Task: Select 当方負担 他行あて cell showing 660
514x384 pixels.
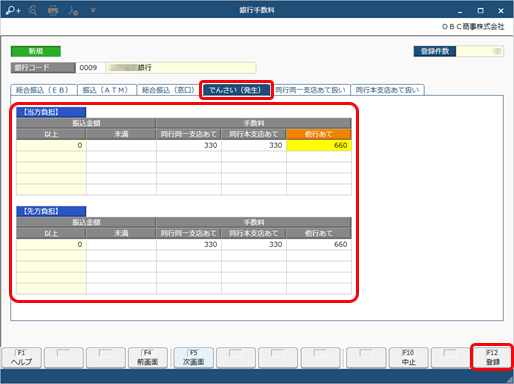Action: click(x=319, y=145)
